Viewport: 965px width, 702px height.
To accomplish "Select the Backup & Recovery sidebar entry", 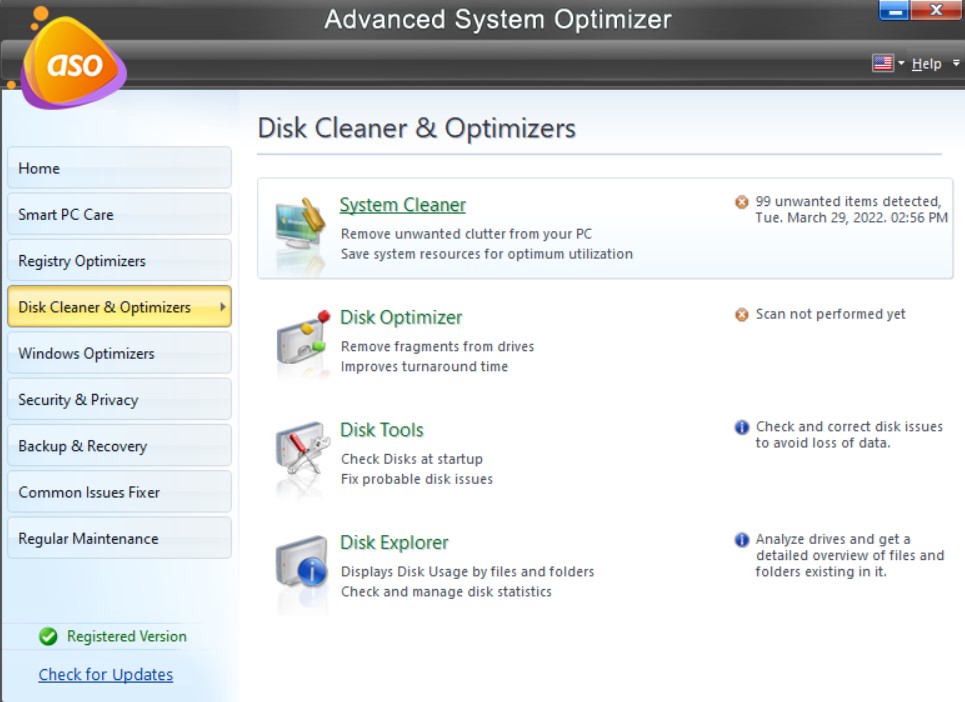I will [119, 445].
